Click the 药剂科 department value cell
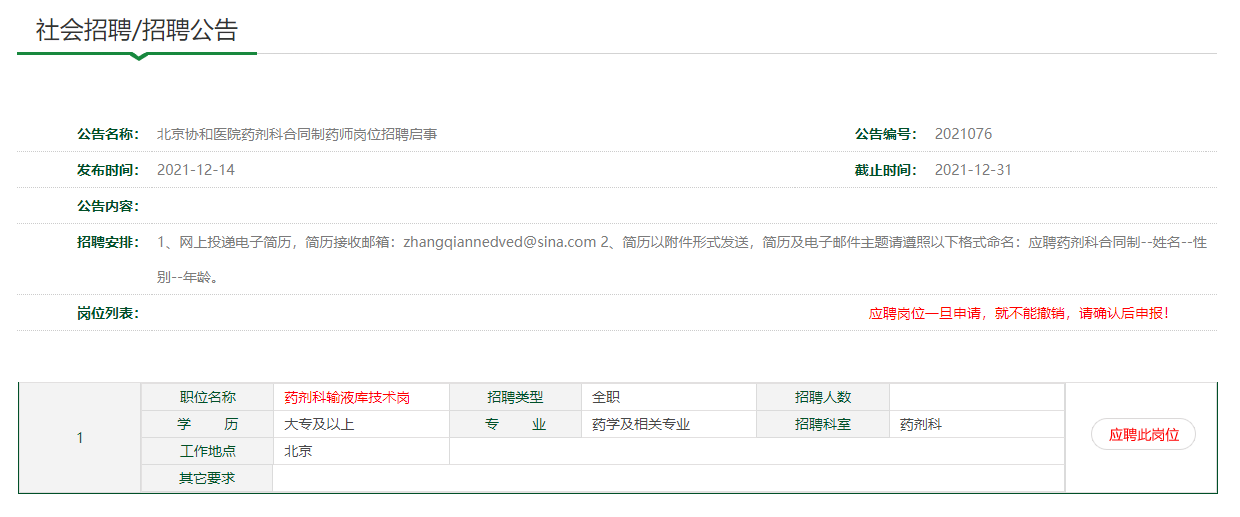 977,424
